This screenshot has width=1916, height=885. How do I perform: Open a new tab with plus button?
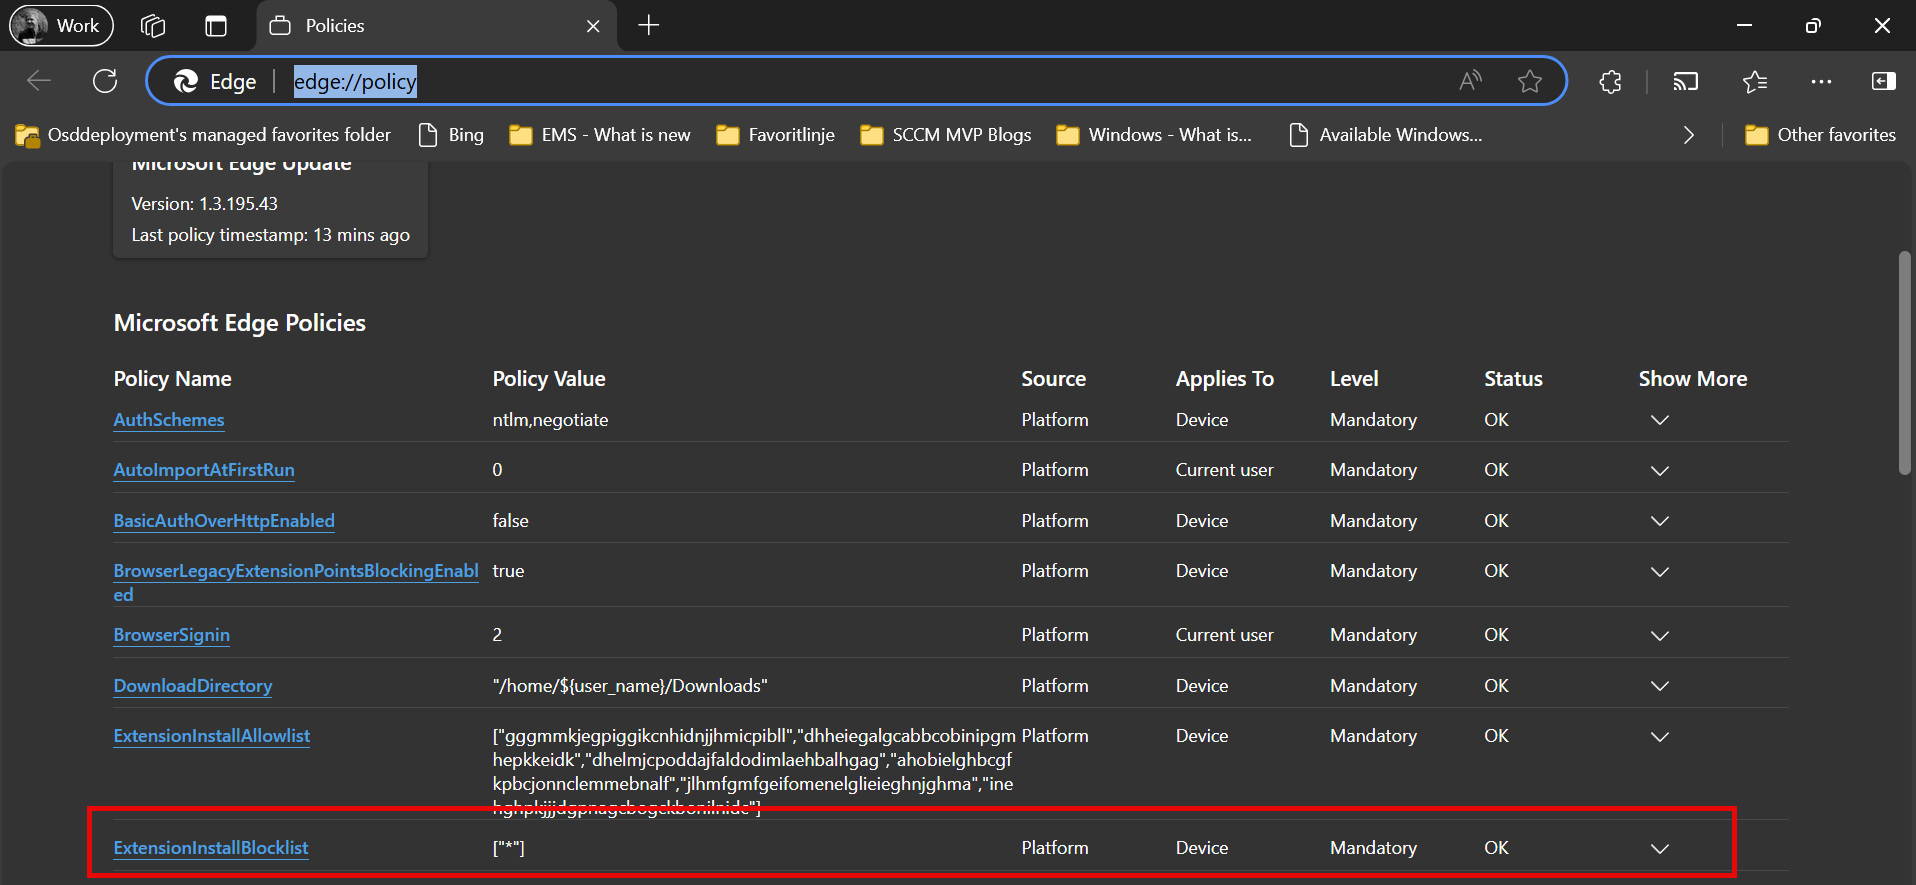coord(649,26)
